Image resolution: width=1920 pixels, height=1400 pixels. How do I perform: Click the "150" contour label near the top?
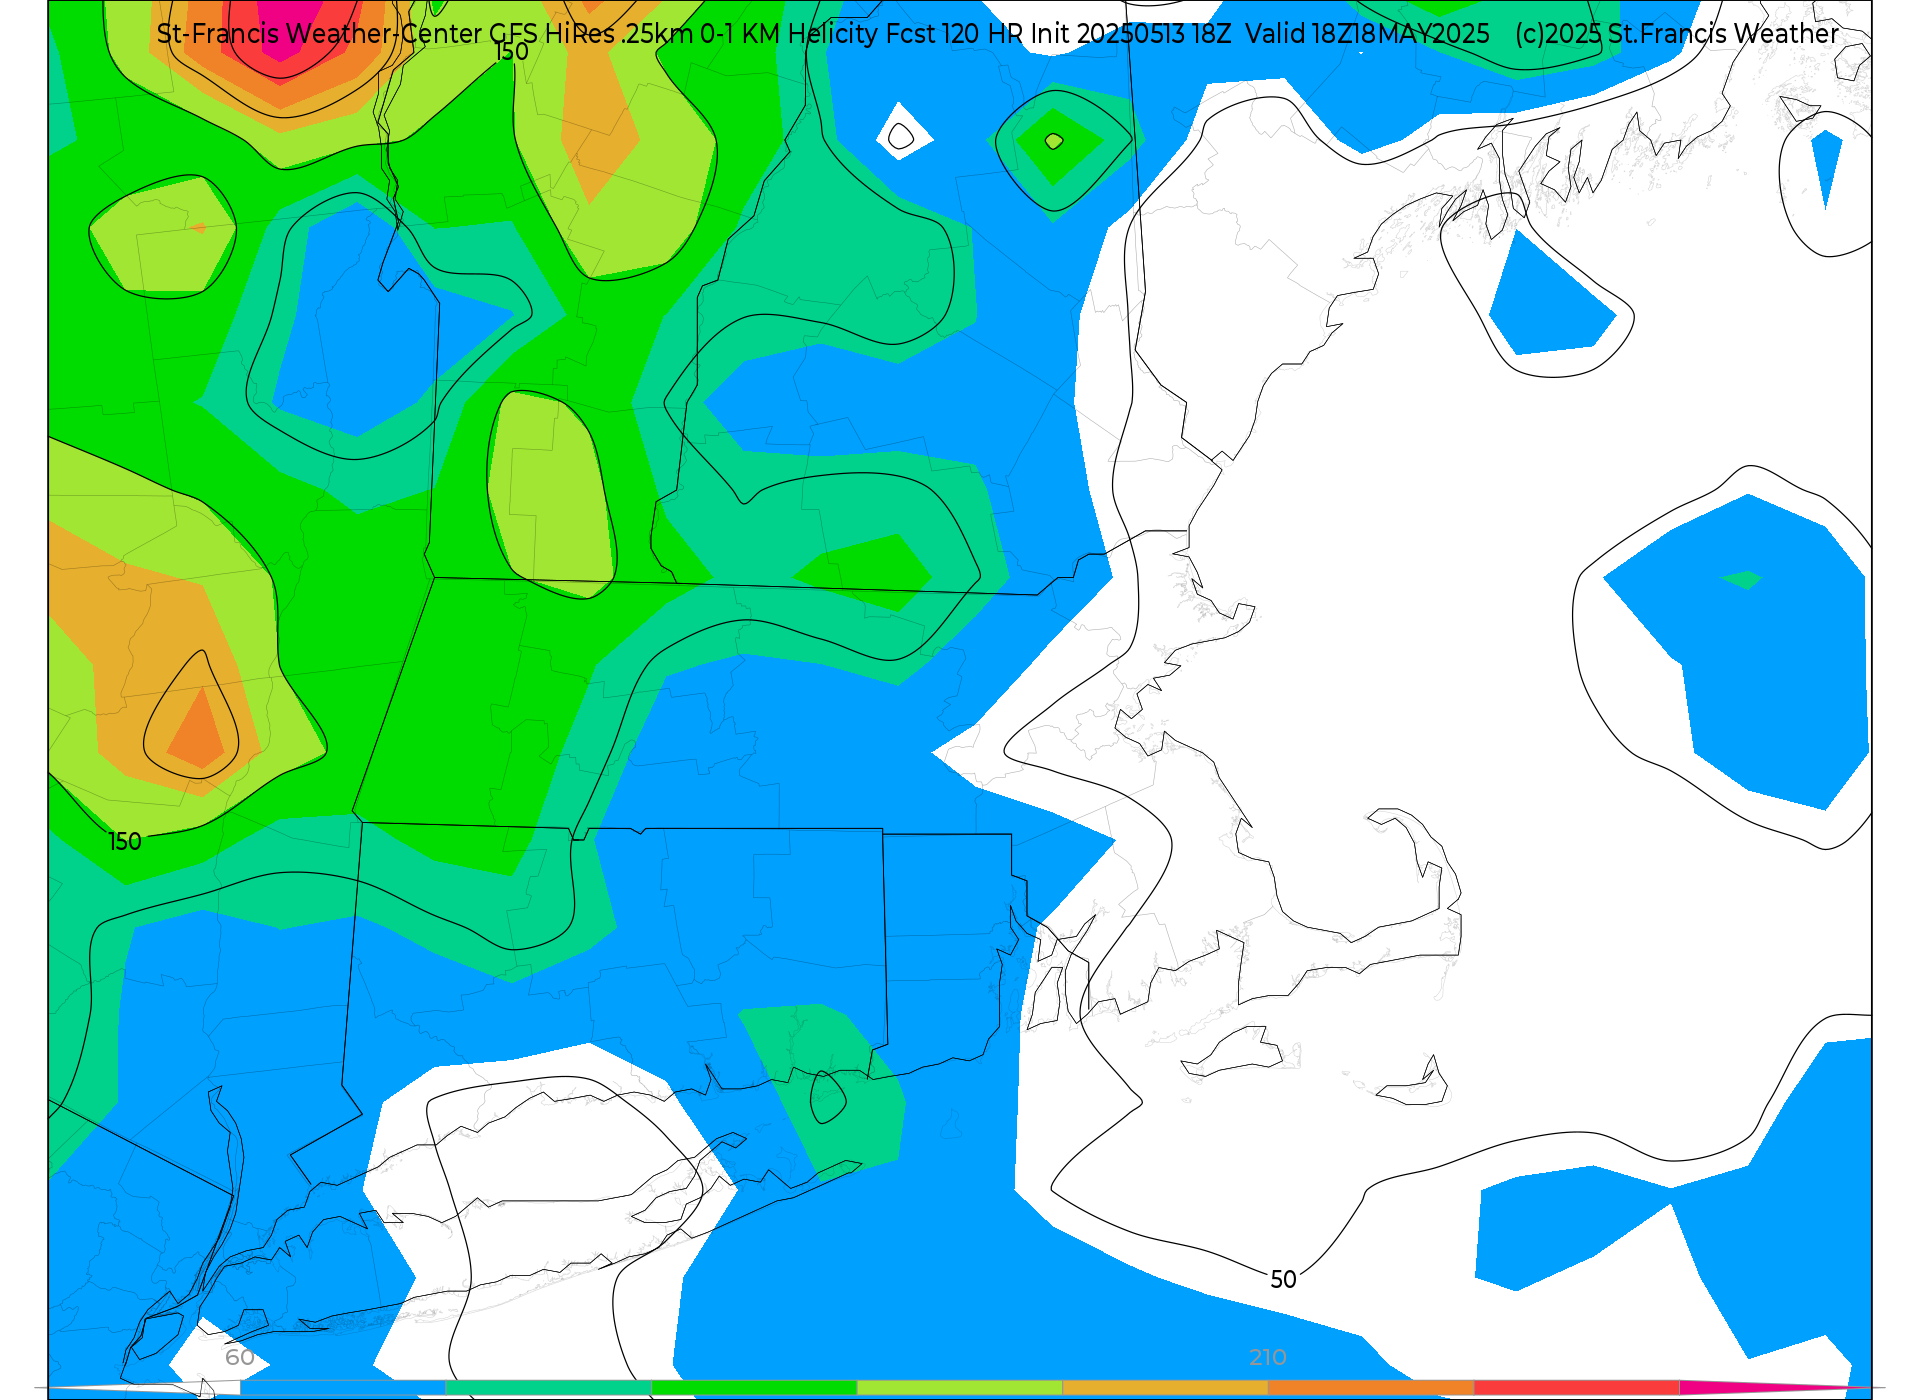(x=511, y=51)
